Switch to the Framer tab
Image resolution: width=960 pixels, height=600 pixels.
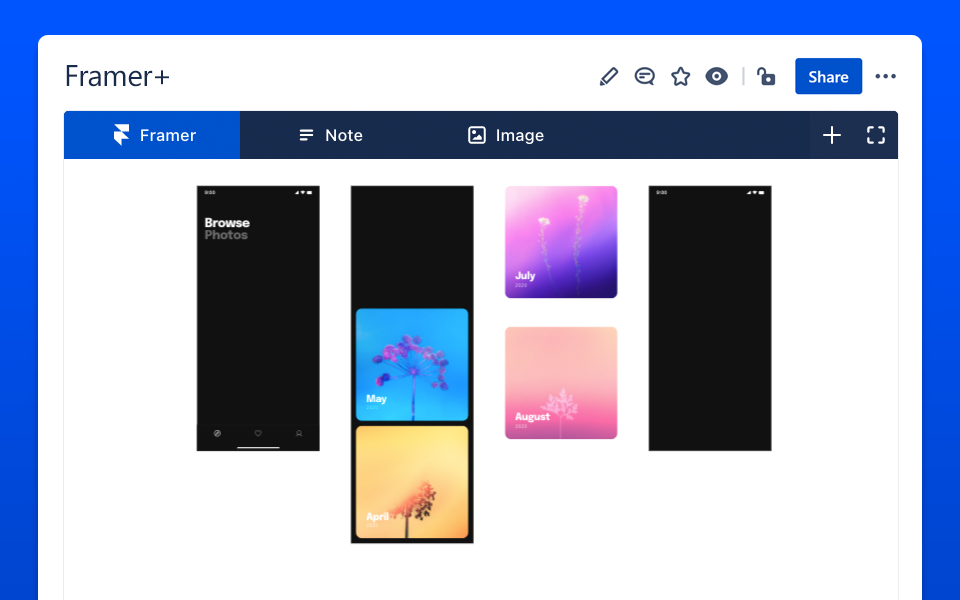(152, 135)
